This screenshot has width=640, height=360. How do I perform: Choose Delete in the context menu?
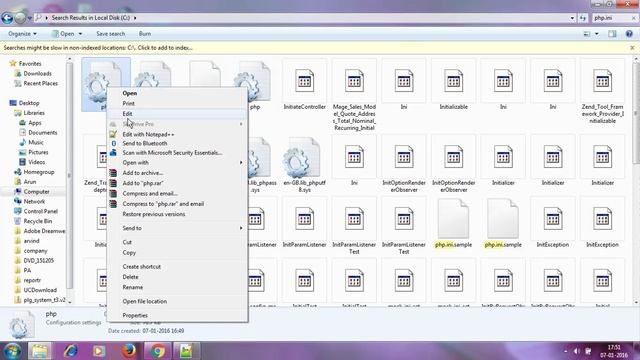[x=177, y=277]
